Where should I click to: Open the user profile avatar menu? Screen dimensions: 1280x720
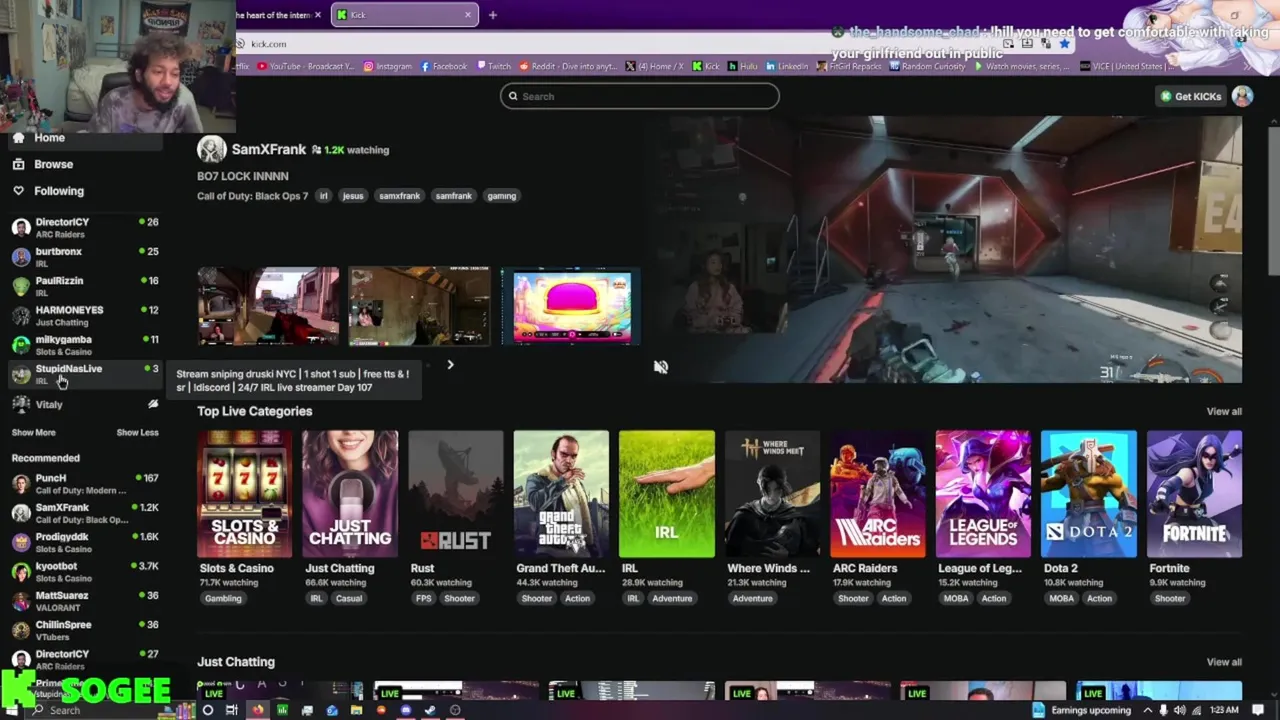(1242, 96)
